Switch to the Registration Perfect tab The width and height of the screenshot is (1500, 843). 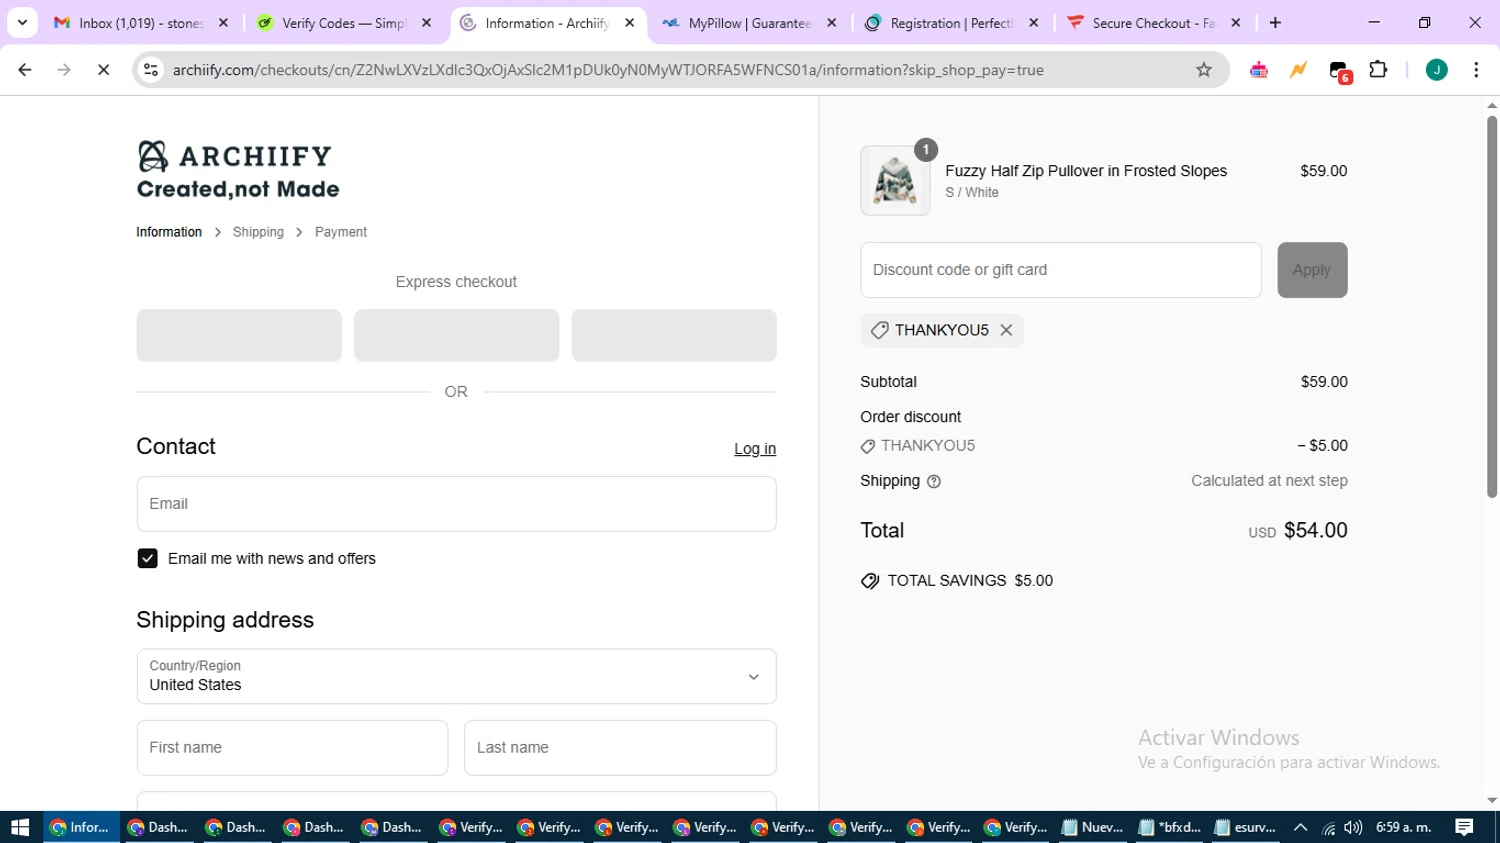[951, 23]
